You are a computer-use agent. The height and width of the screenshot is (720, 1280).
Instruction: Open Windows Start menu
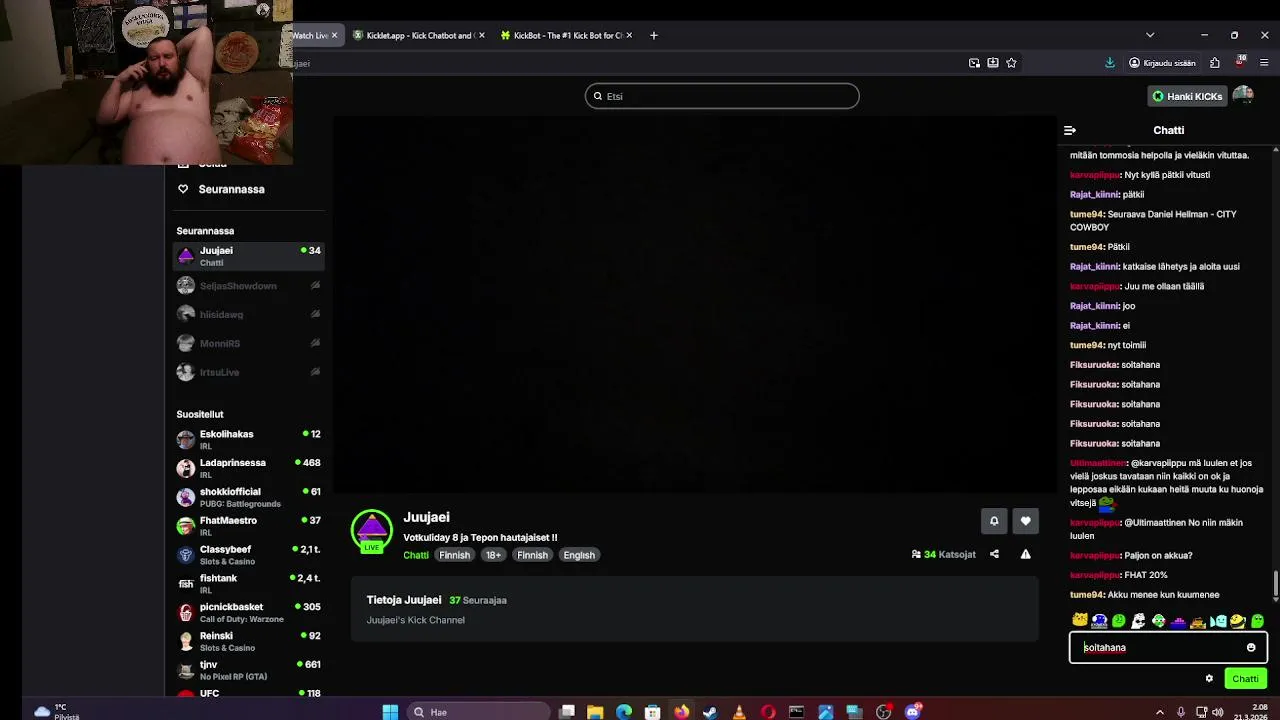390,712
